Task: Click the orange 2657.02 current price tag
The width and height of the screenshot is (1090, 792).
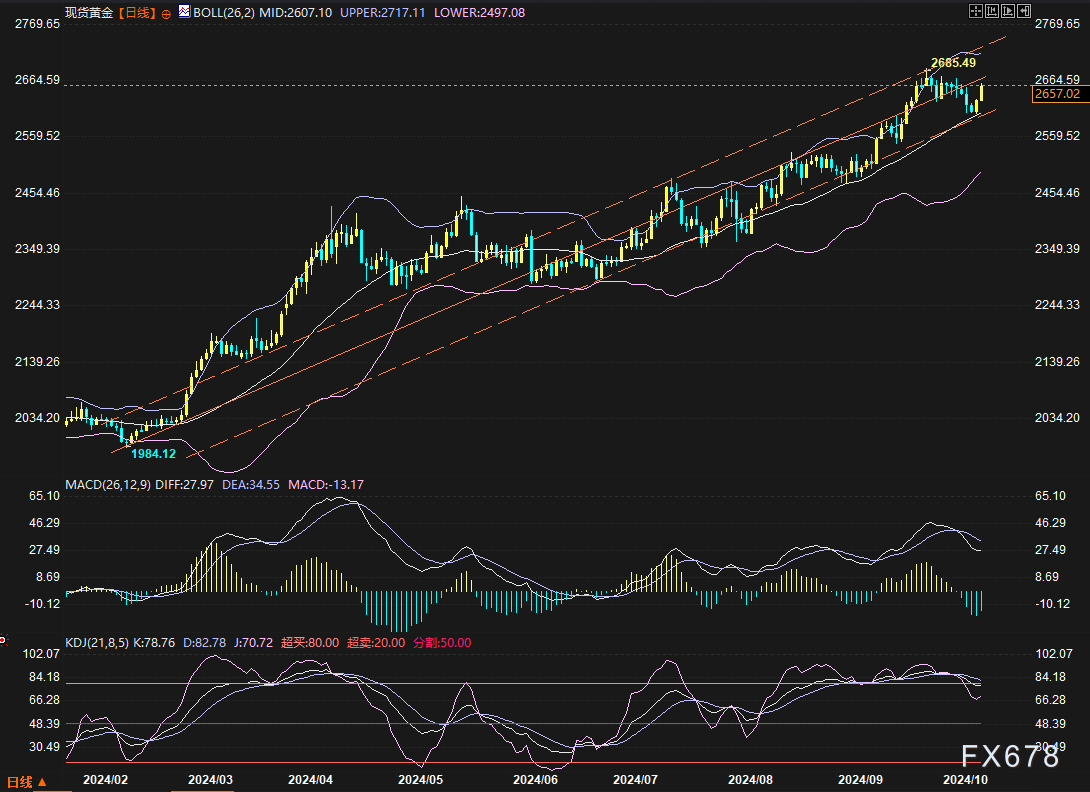Action: coord(1058,94)
